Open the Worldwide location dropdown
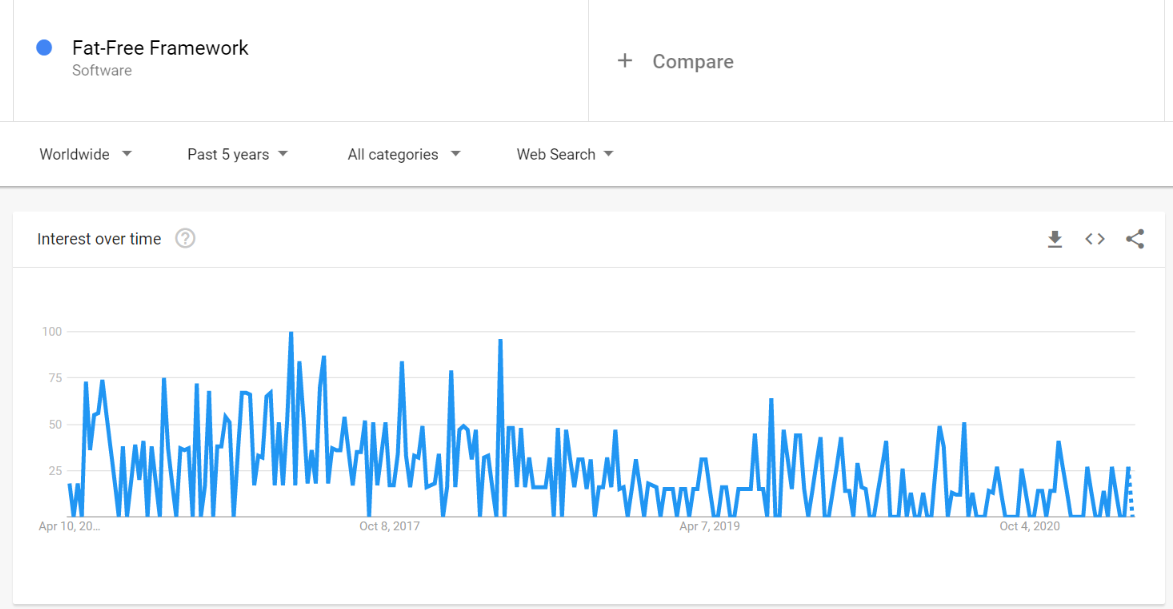This screenshot has width=1173, height=609. click(85, 154)
